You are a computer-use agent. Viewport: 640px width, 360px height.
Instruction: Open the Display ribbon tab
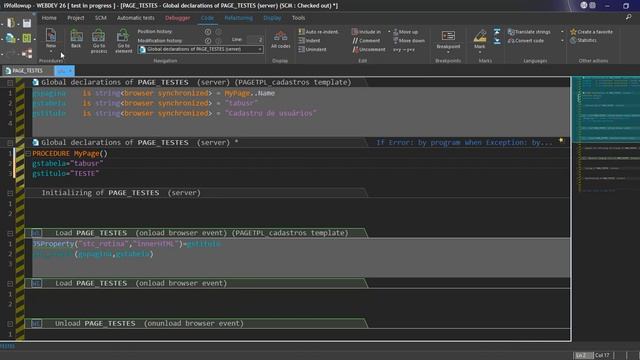272,18
